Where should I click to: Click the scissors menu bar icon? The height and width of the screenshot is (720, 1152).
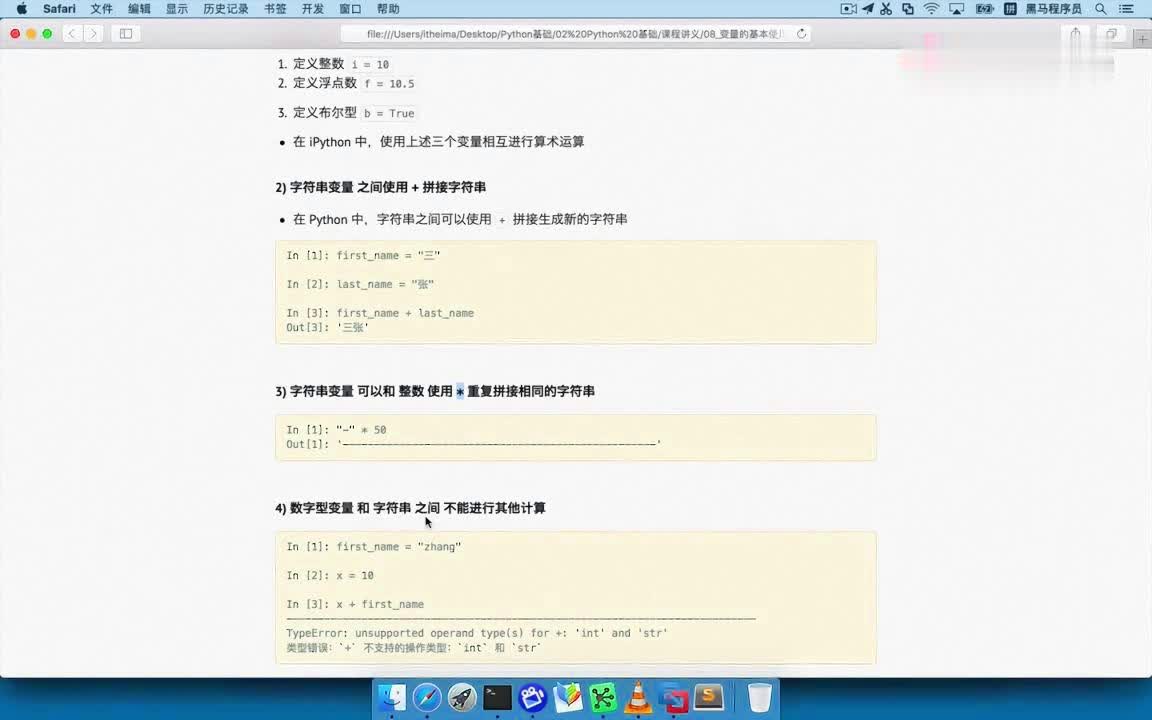click(x=886, y=9)
